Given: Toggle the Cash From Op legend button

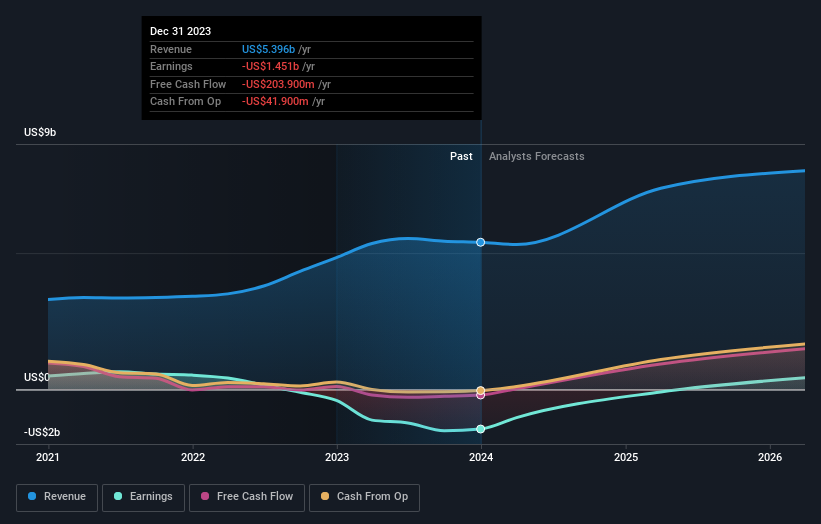Looking at the screenshot, I should click(x=364, y=497).
